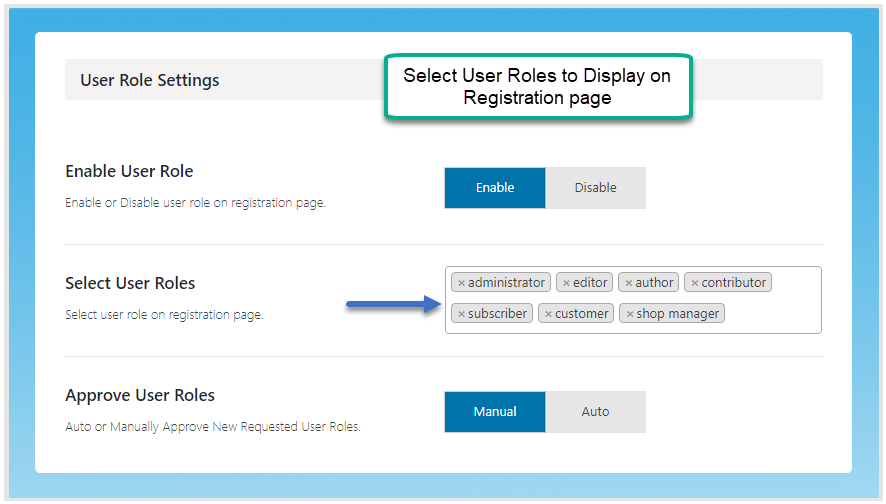
Task: Remove the customer role tag
Action: pyautogui.click(x=548, y=314)
